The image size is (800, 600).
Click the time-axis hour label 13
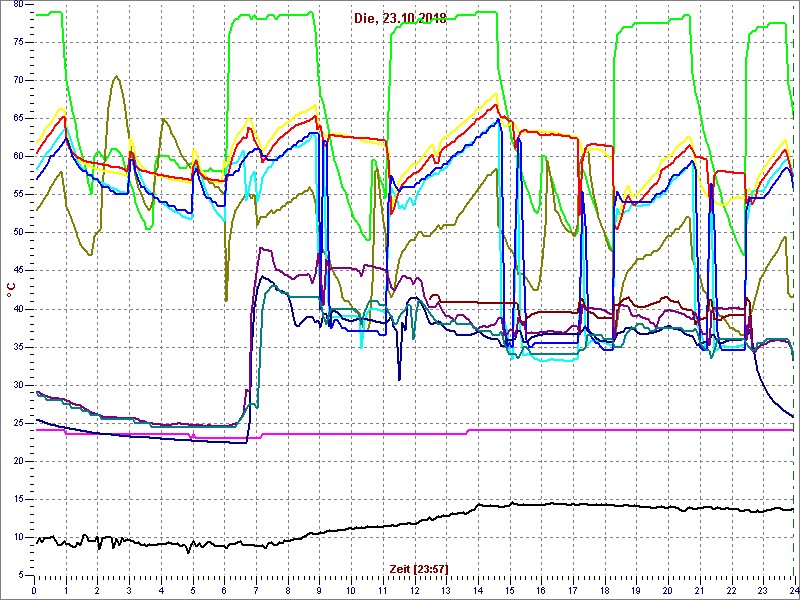(446, 589)
